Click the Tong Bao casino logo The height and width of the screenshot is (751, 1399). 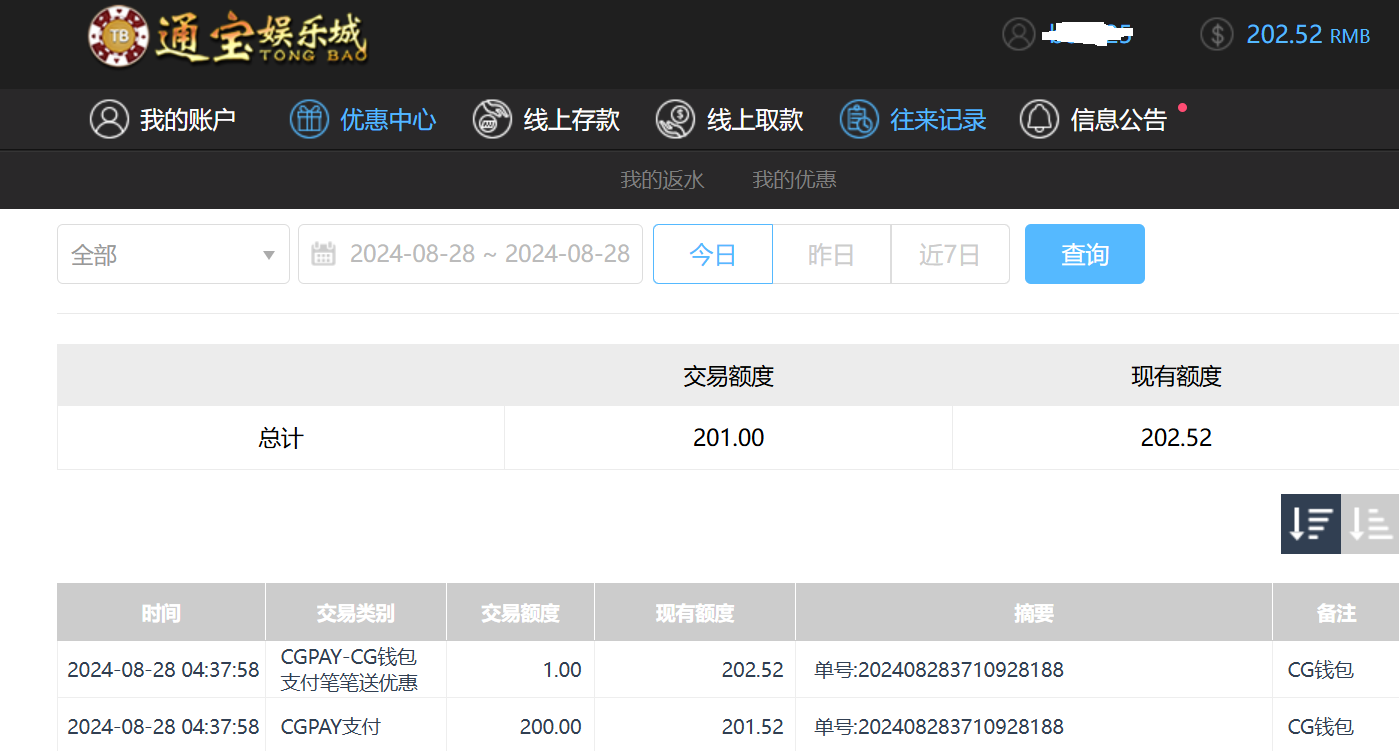[x=228, y=37]
